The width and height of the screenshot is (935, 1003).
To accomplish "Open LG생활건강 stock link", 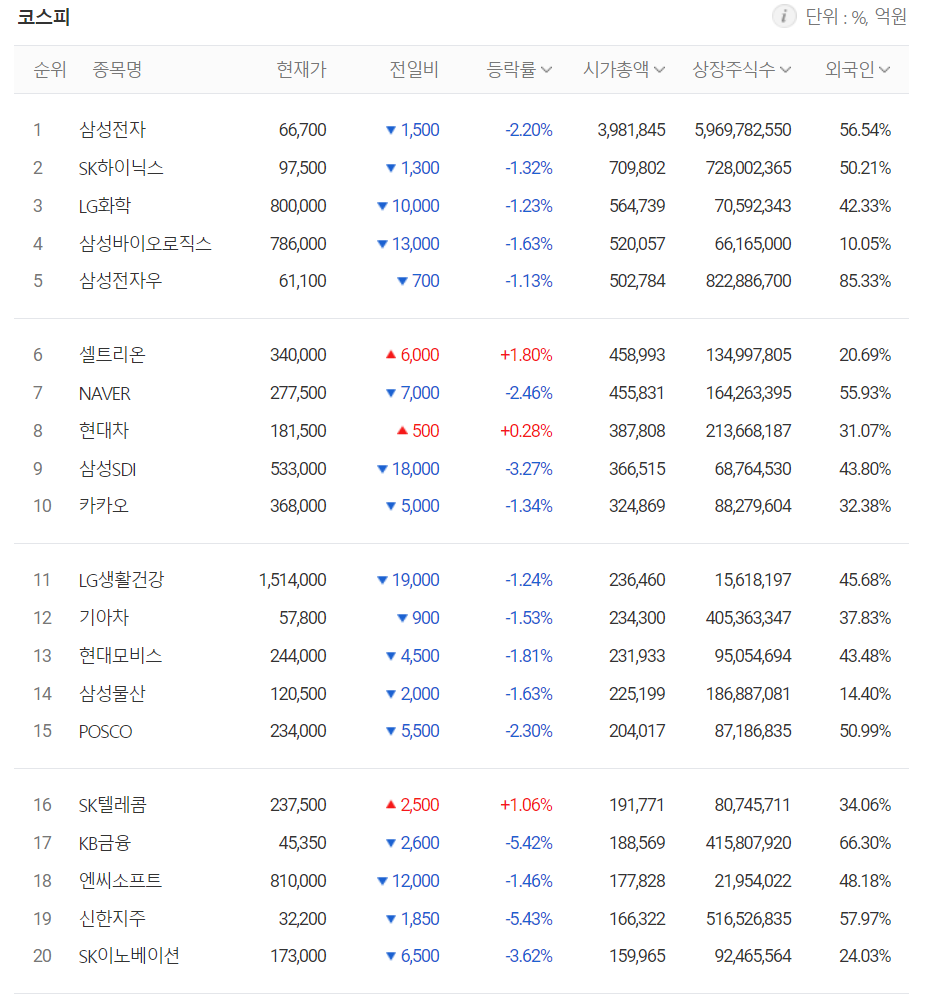I will (x=122, y=580).
